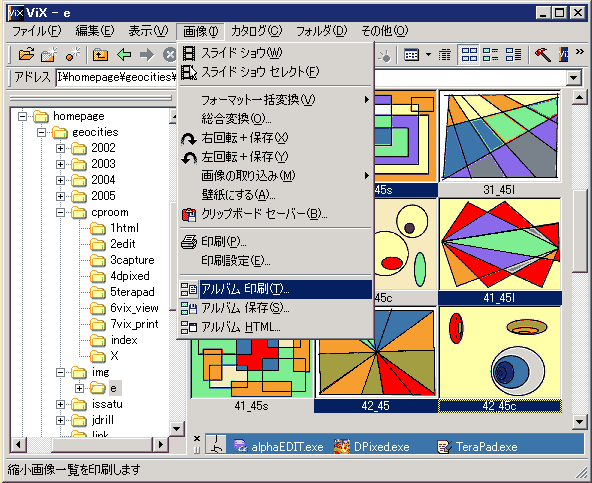The height and width of the screenshot is (483, 592).
Task: Switch to large thumbnail view icon
Action: tap(469, 55)
